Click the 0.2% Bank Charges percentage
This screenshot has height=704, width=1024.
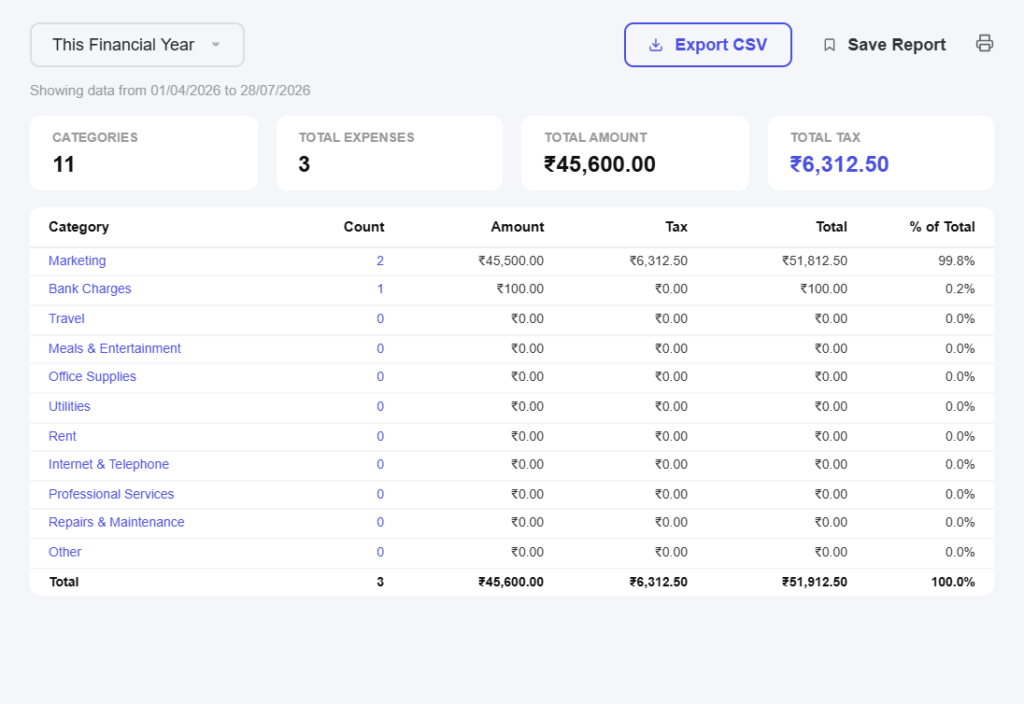point(959,289)
